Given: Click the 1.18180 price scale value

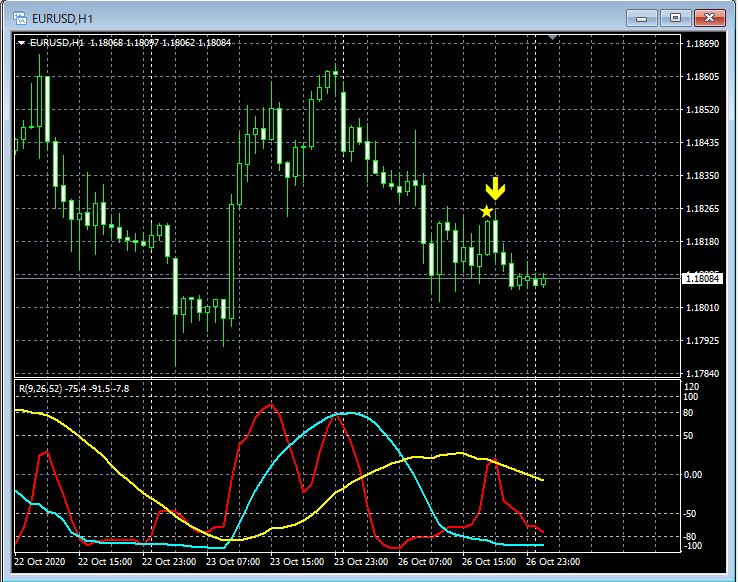Looking at the screenshot, I should tap(703, 241).
